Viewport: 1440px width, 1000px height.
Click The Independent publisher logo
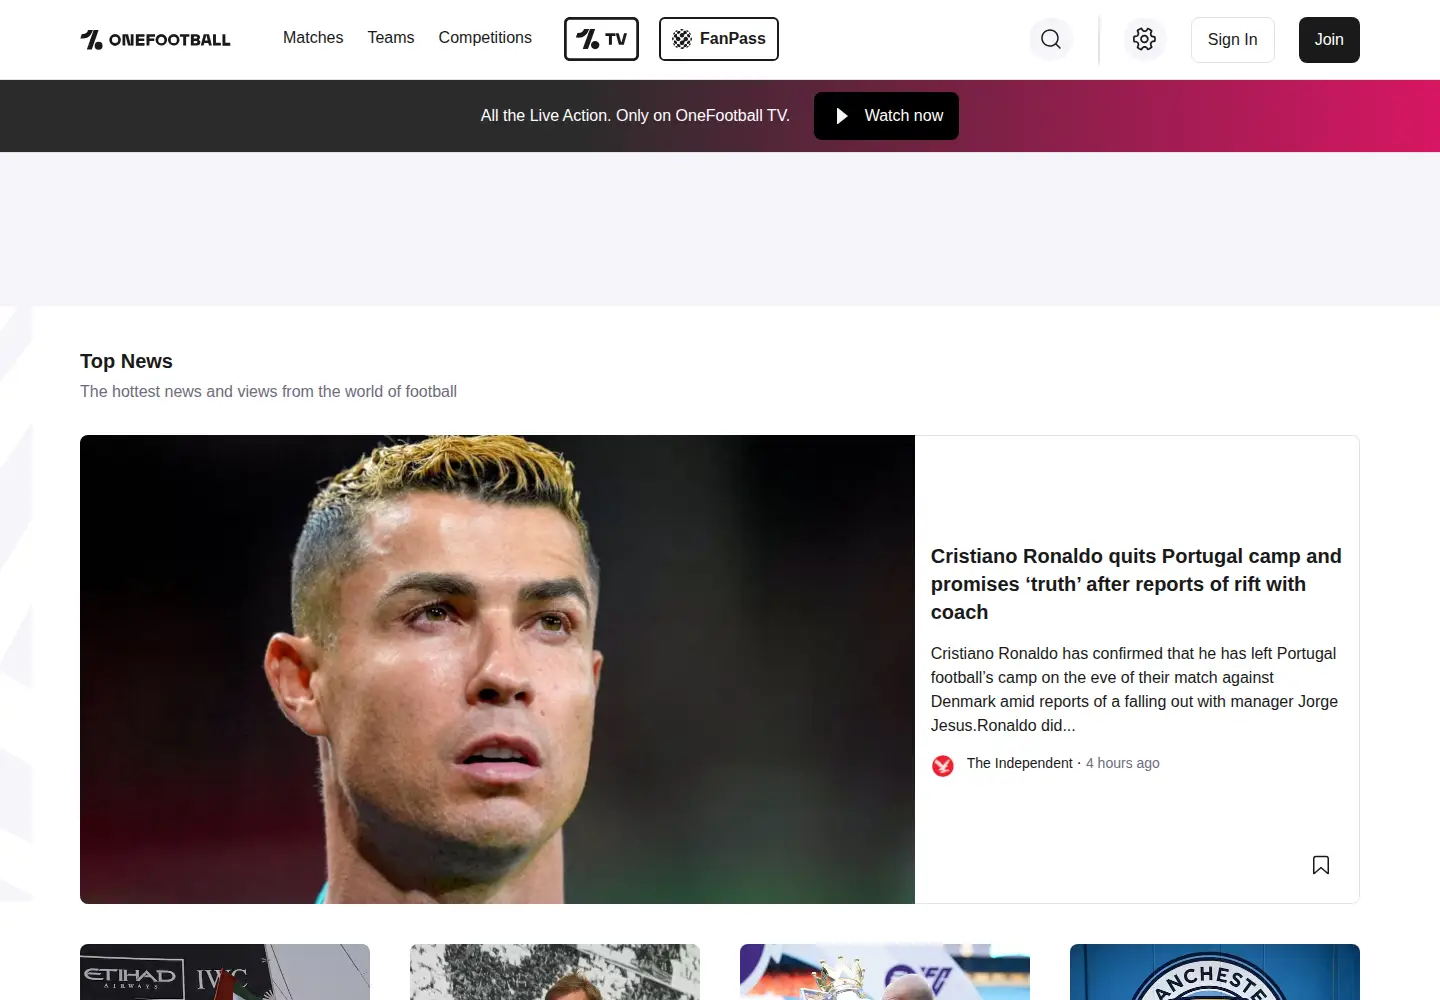tap(943, 765)
